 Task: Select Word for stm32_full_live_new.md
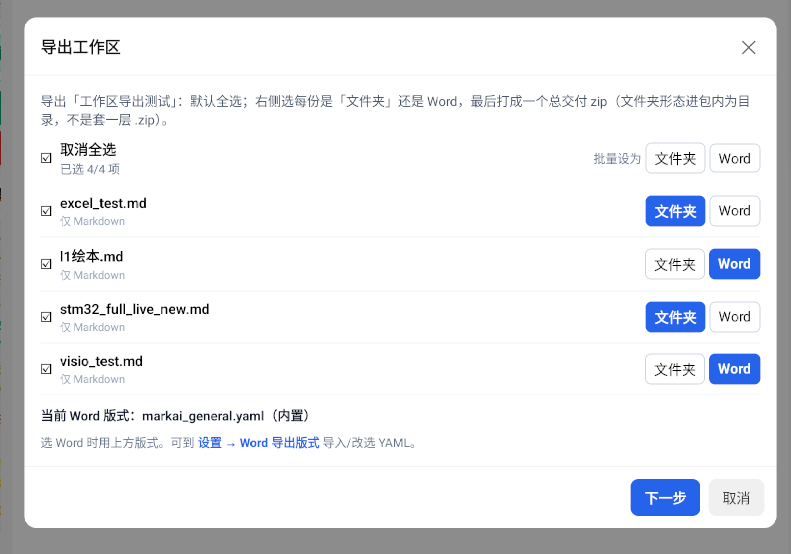[734, 317]
